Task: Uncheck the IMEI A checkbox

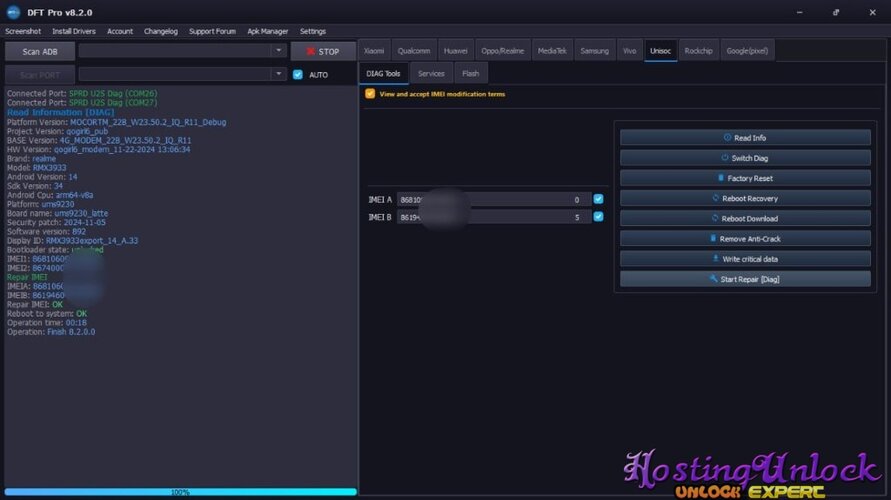Action: coord(598,199)
